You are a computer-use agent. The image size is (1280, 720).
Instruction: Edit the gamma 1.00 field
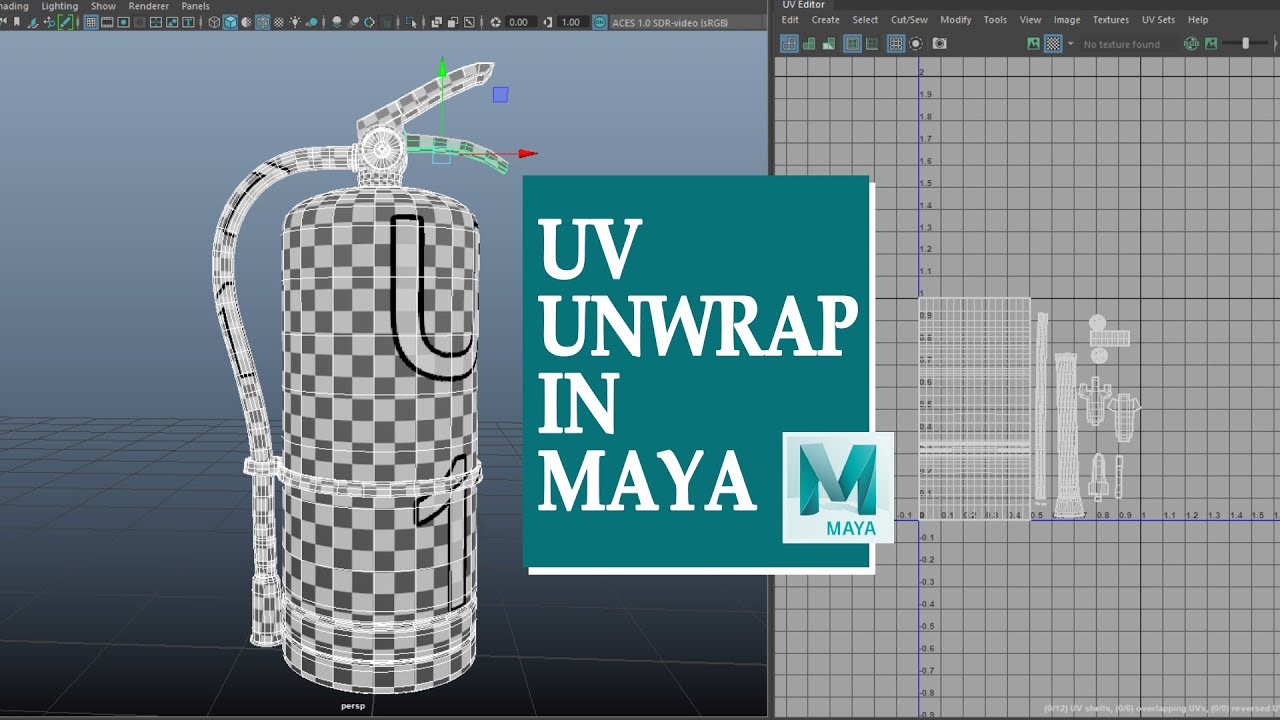coord(572,22)
